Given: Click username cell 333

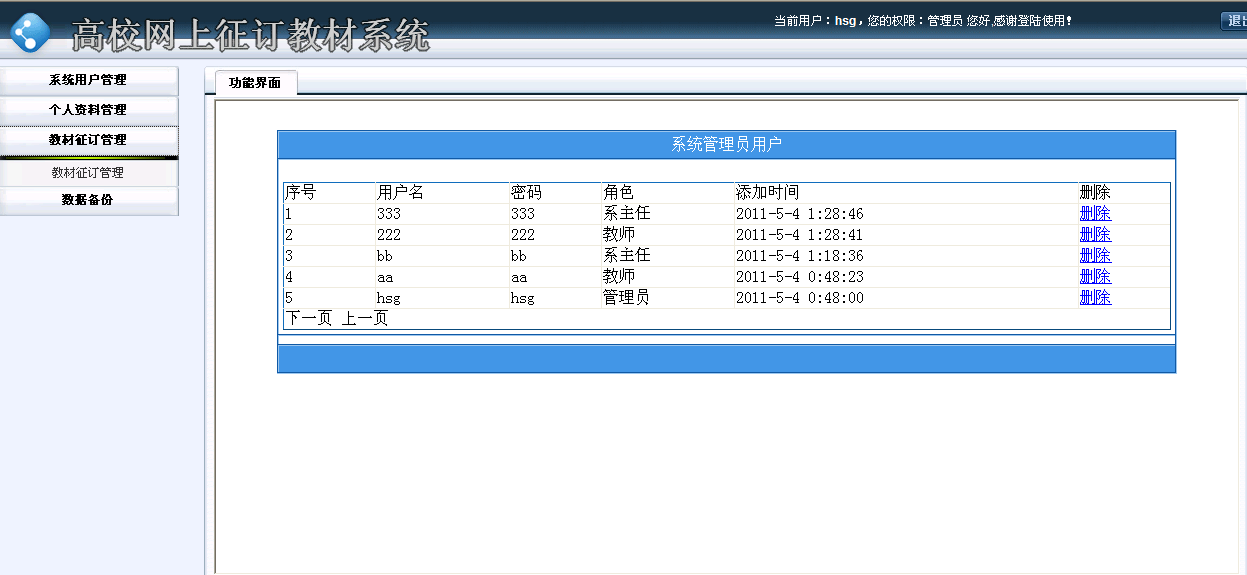Looking at the screenshot, I should click(389, 214).
